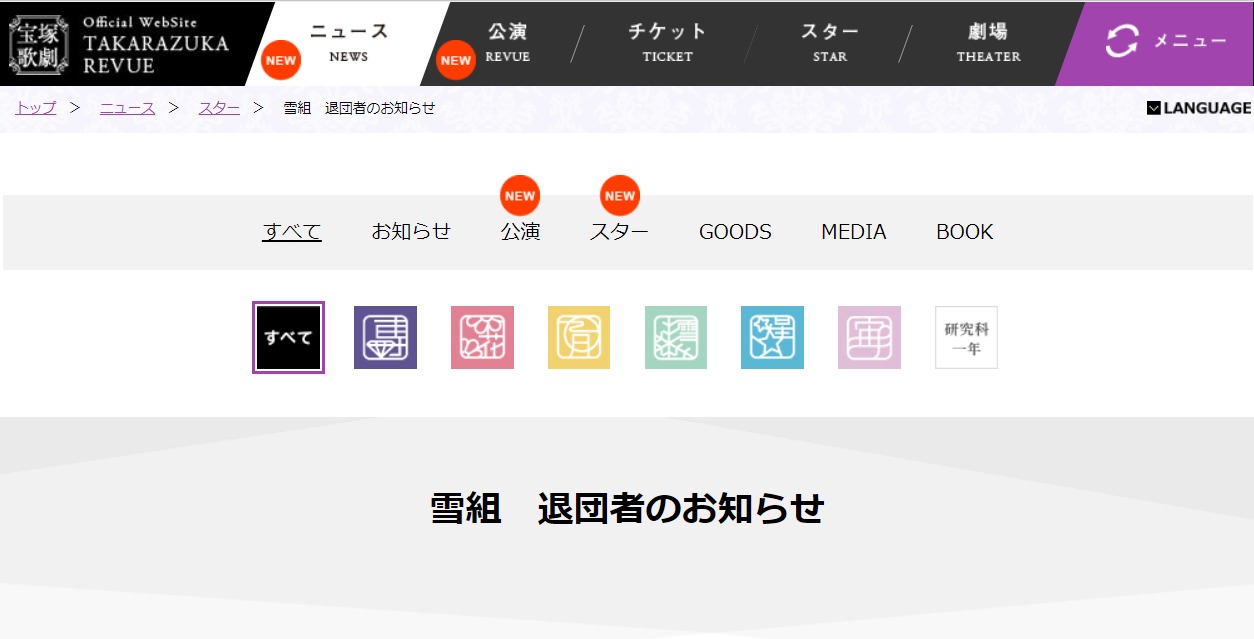Click breadcrumb text 雪組 退団者のお知らせ
1254x639 pixels.
pyautogui.click(x=359, y=108)
